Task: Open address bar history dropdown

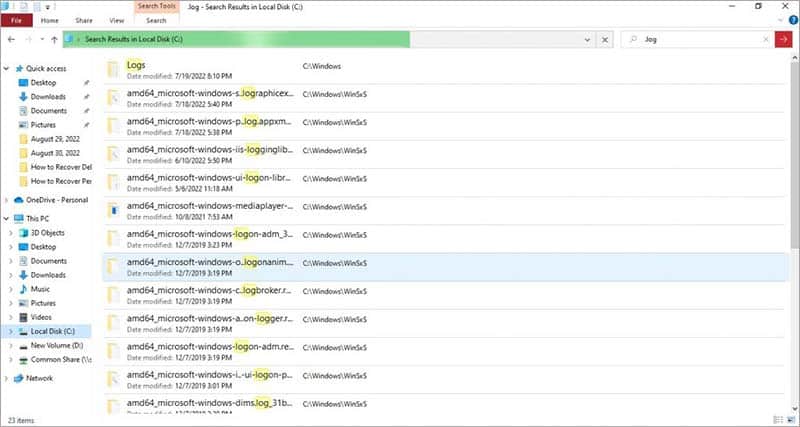Action: tap(587, 39)
